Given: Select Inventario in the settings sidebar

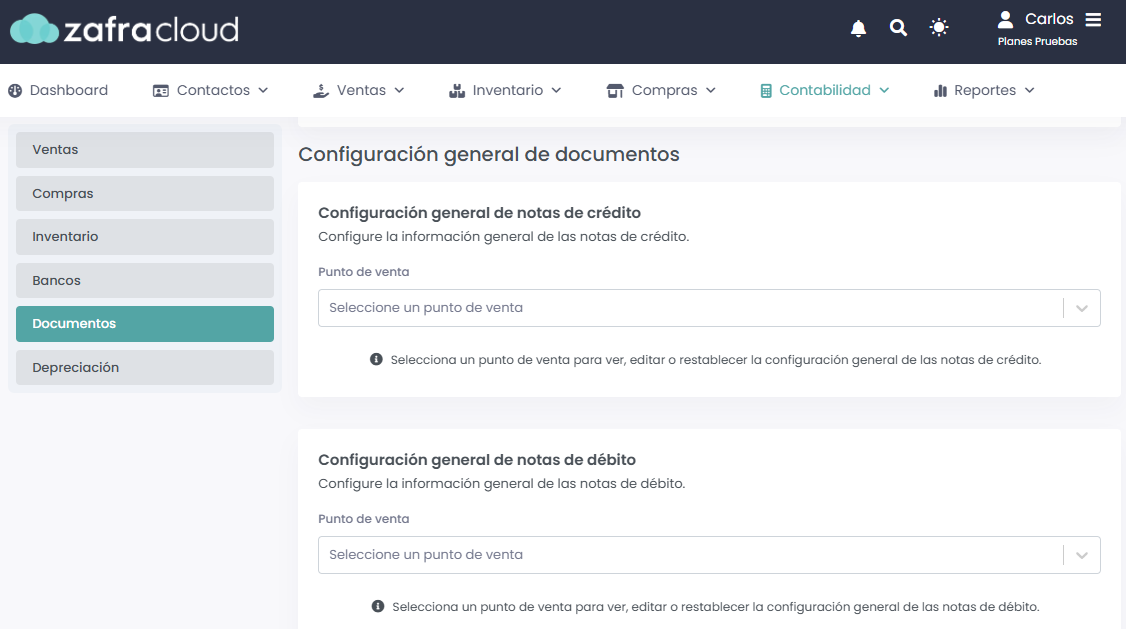Looking at the screenshot, I should [145, 237].
